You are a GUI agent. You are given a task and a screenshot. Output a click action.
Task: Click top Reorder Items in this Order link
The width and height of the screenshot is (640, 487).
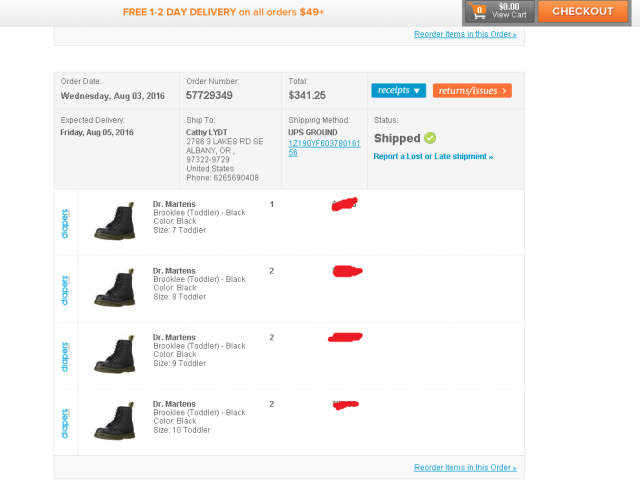click(x=465, y=34)
